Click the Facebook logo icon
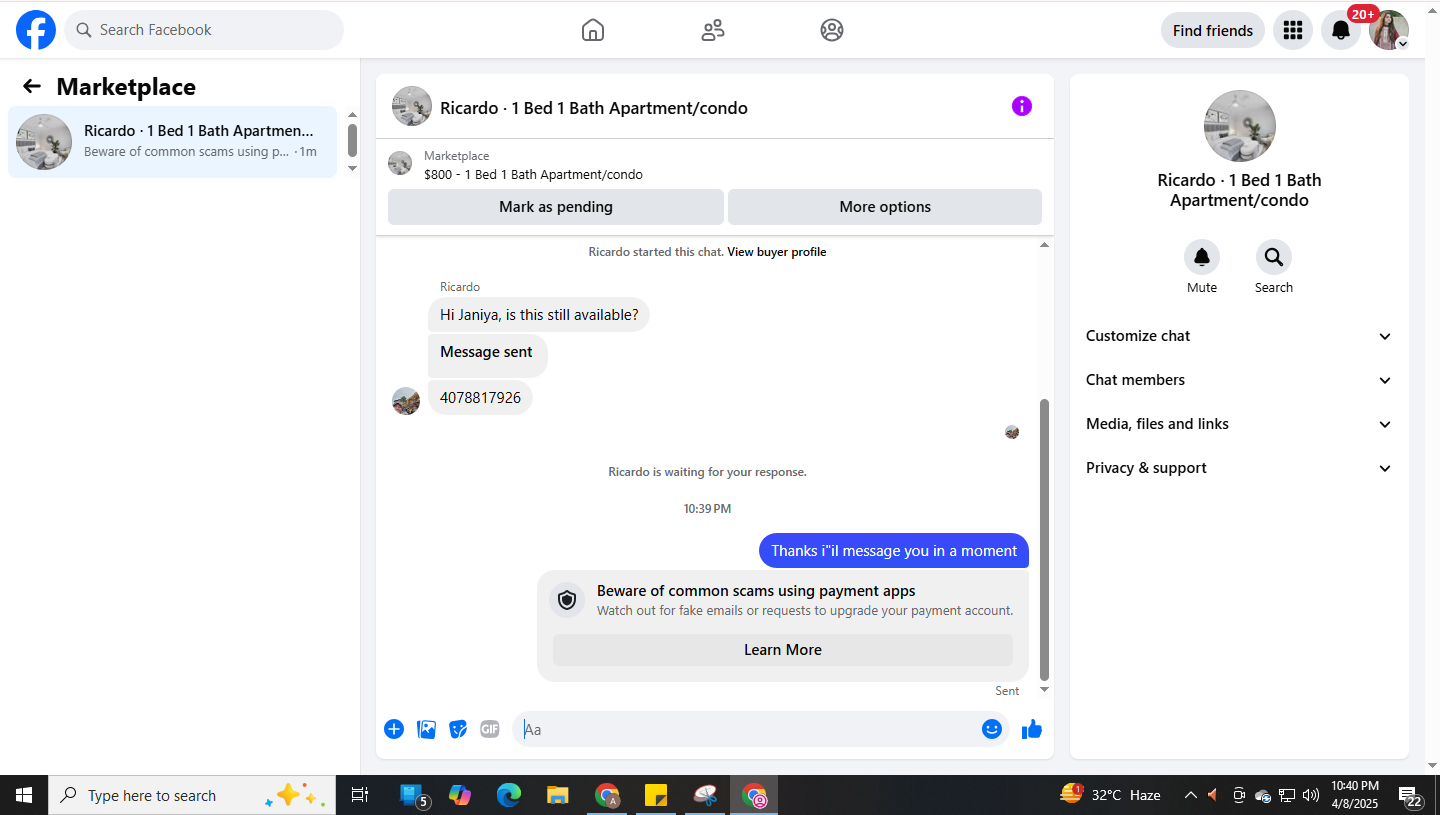Image resolution: width=1440 pixels, height=815 pixels. 36,30
